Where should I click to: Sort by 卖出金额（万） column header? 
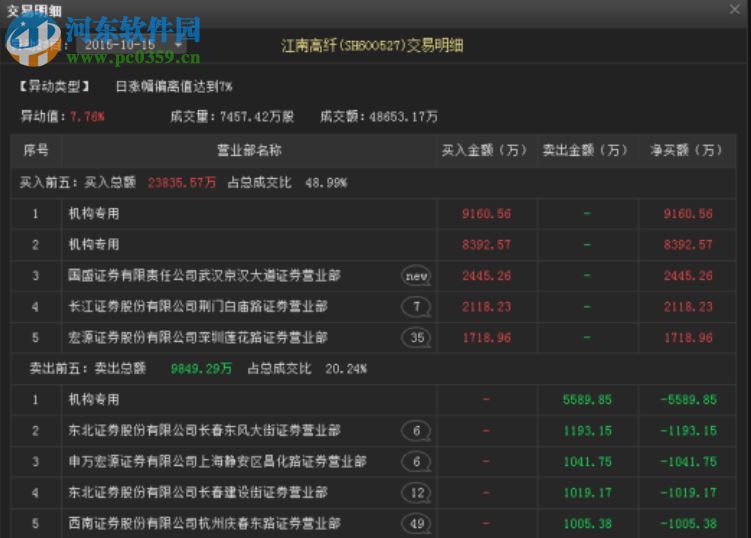tap(586, 150)
